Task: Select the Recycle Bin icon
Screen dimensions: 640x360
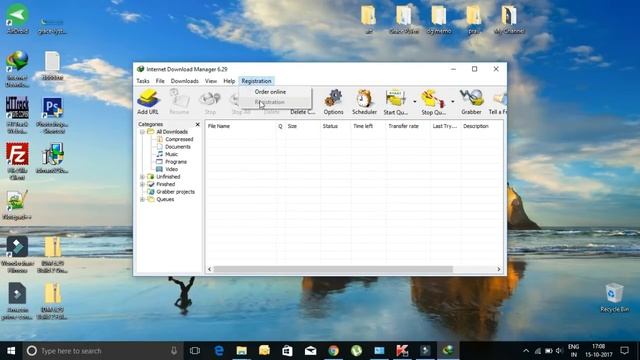Action: [614, 298]
